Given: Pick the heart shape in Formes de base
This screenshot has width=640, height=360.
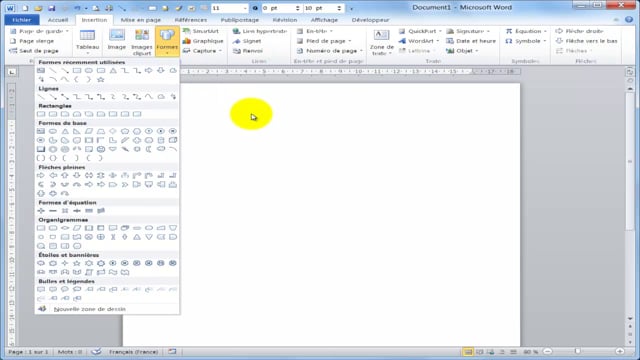Looking at the screenshot, I should click(113, 149).
